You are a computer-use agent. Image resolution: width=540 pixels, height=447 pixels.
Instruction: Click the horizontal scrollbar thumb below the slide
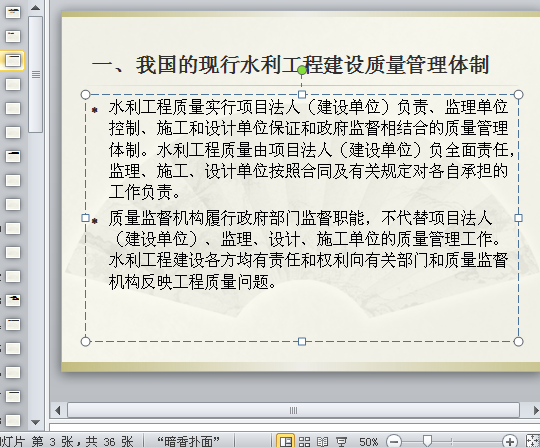tap(293, 410)
